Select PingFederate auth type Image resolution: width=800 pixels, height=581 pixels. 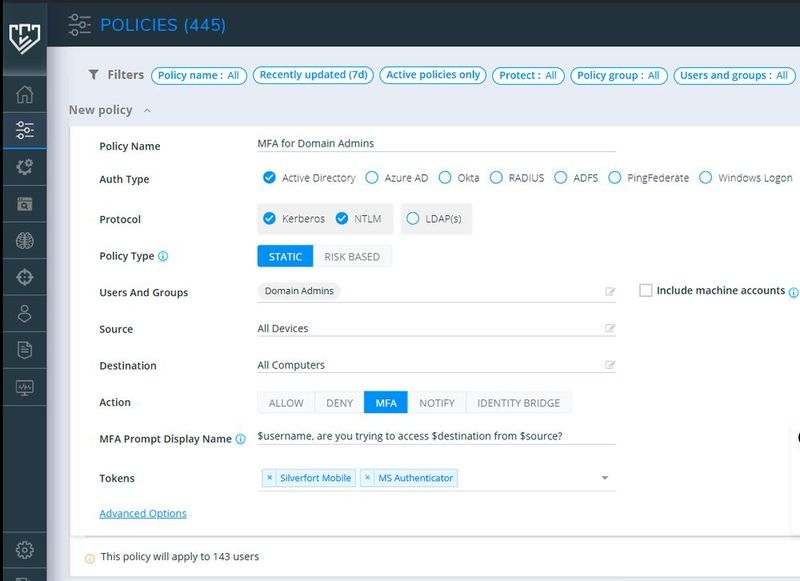click(x=615, y=178)
